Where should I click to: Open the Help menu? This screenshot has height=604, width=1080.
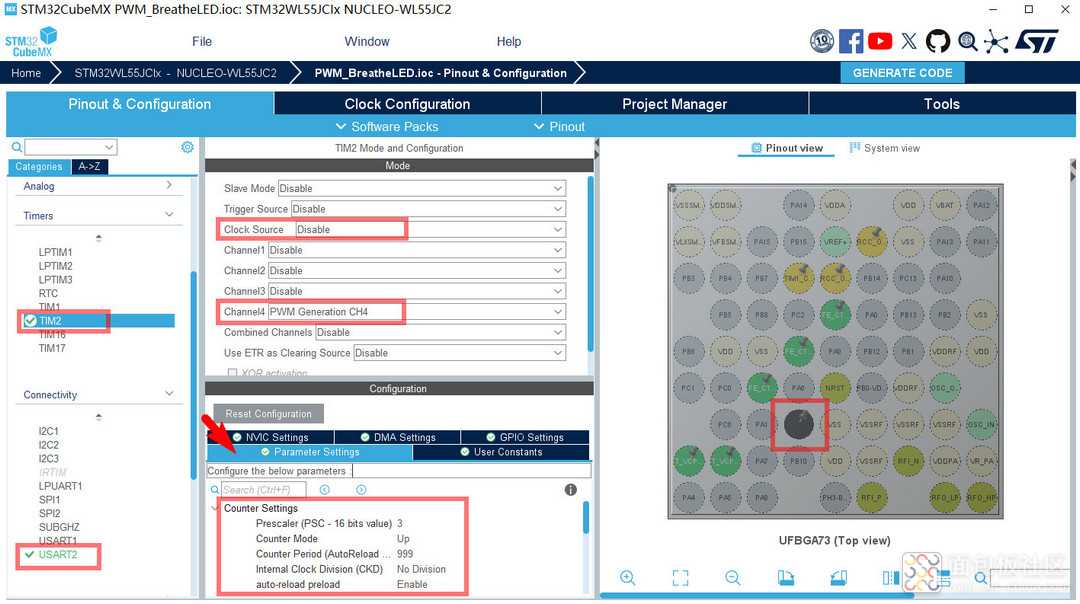(509, 41)
